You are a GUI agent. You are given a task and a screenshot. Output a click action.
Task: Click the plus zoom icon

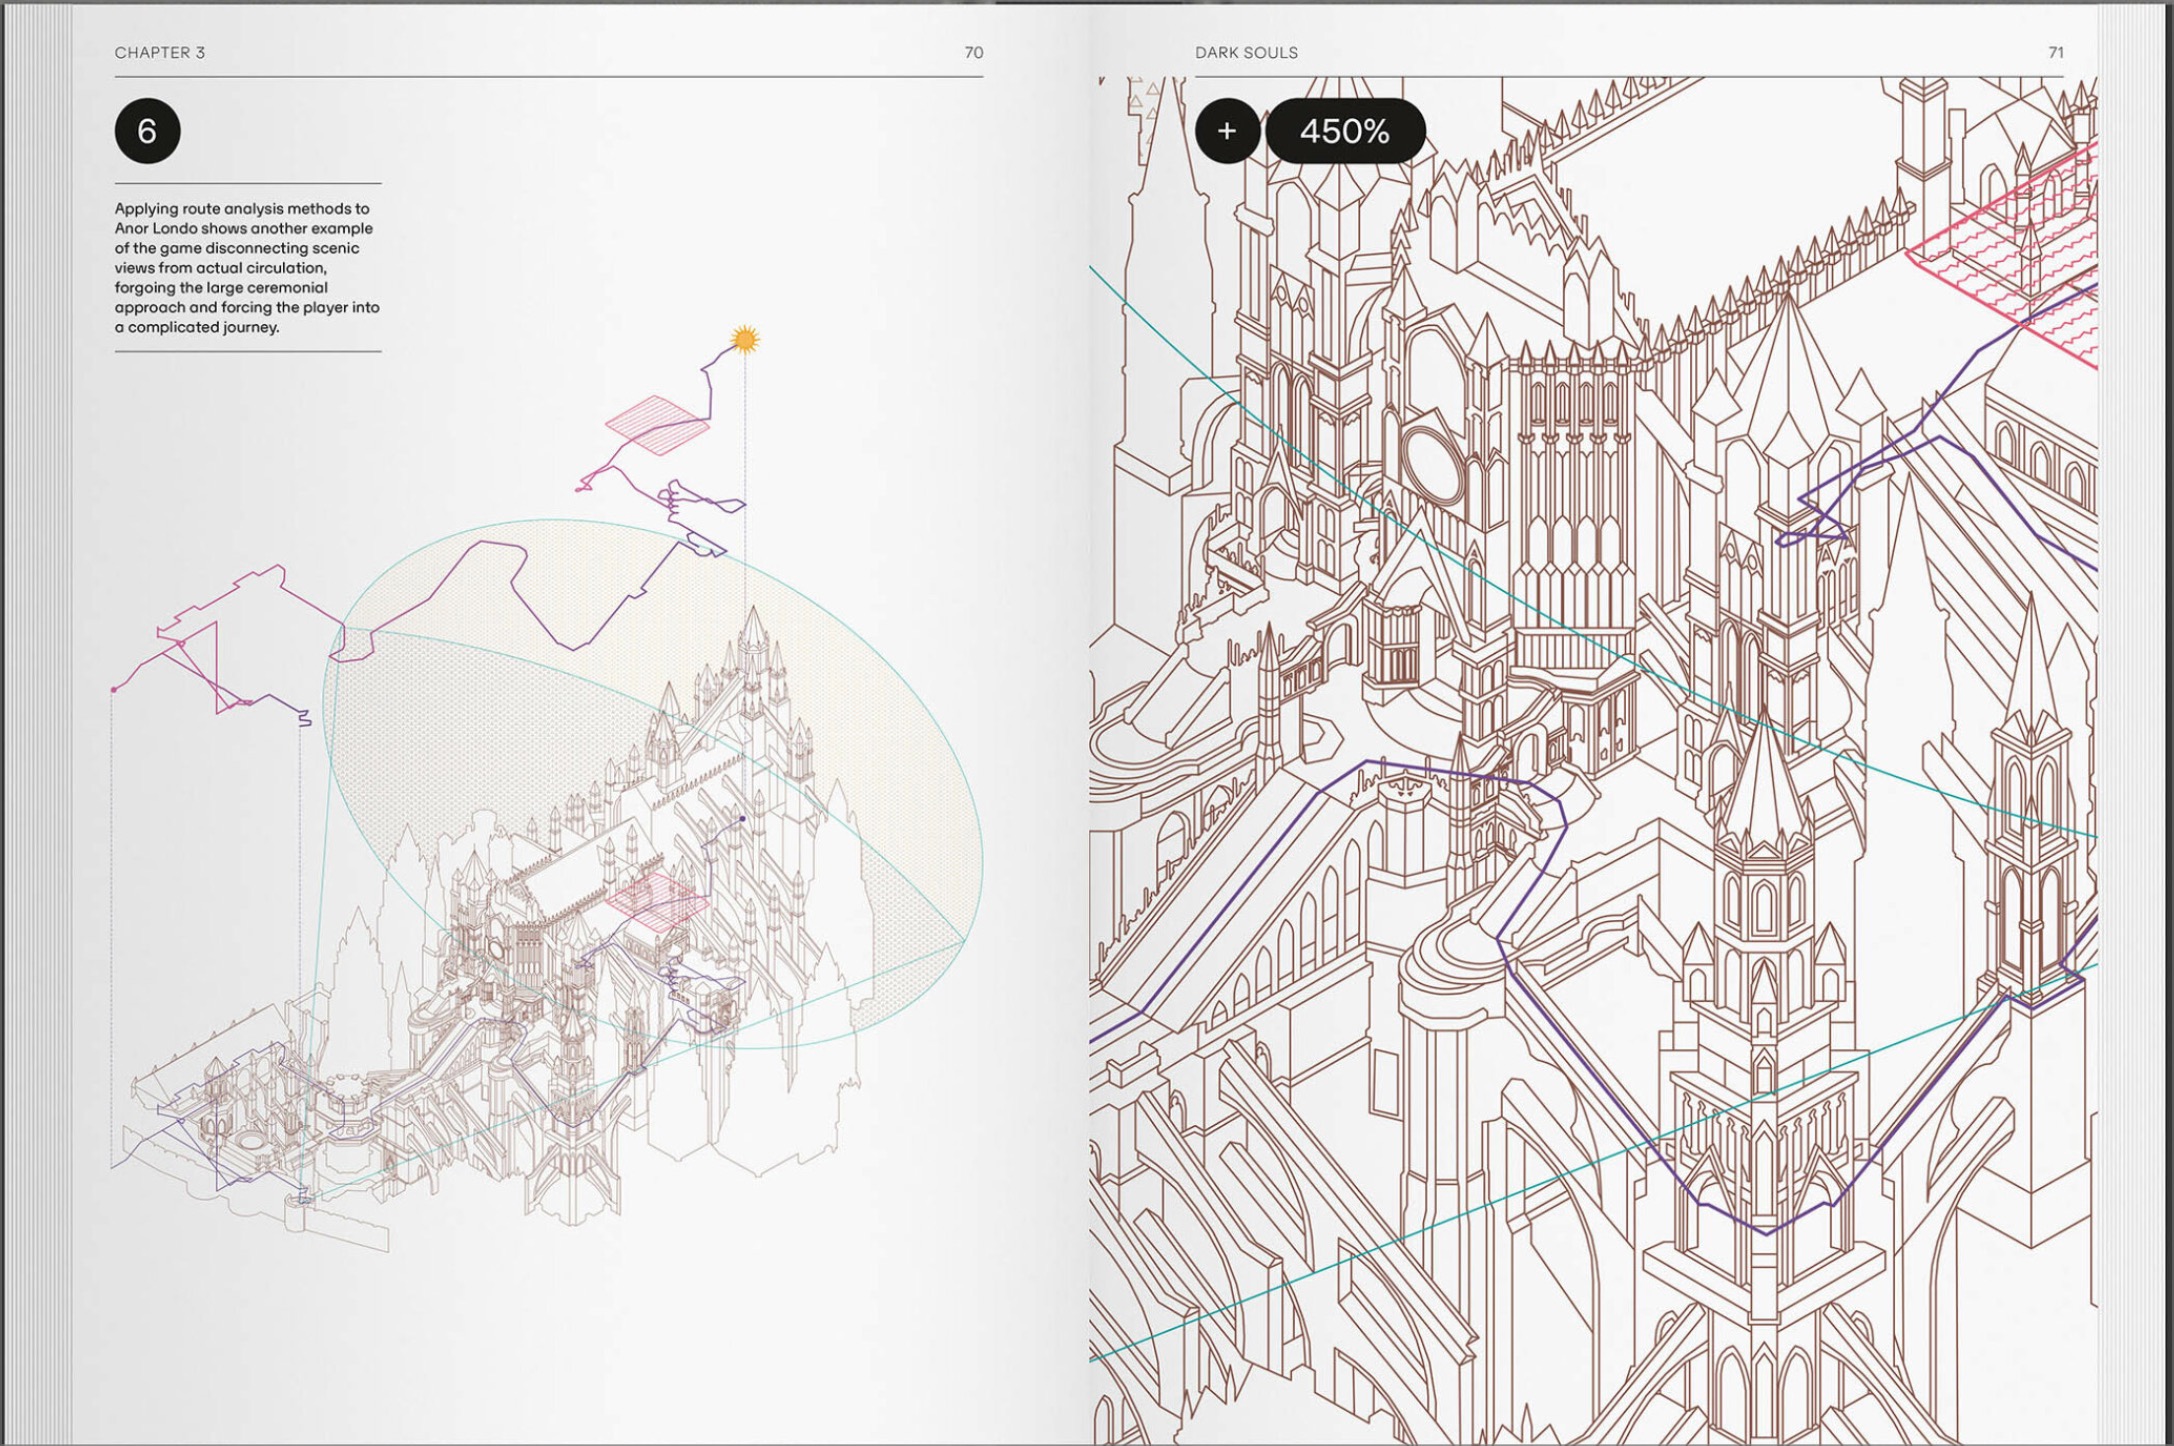pos(1227,131)
